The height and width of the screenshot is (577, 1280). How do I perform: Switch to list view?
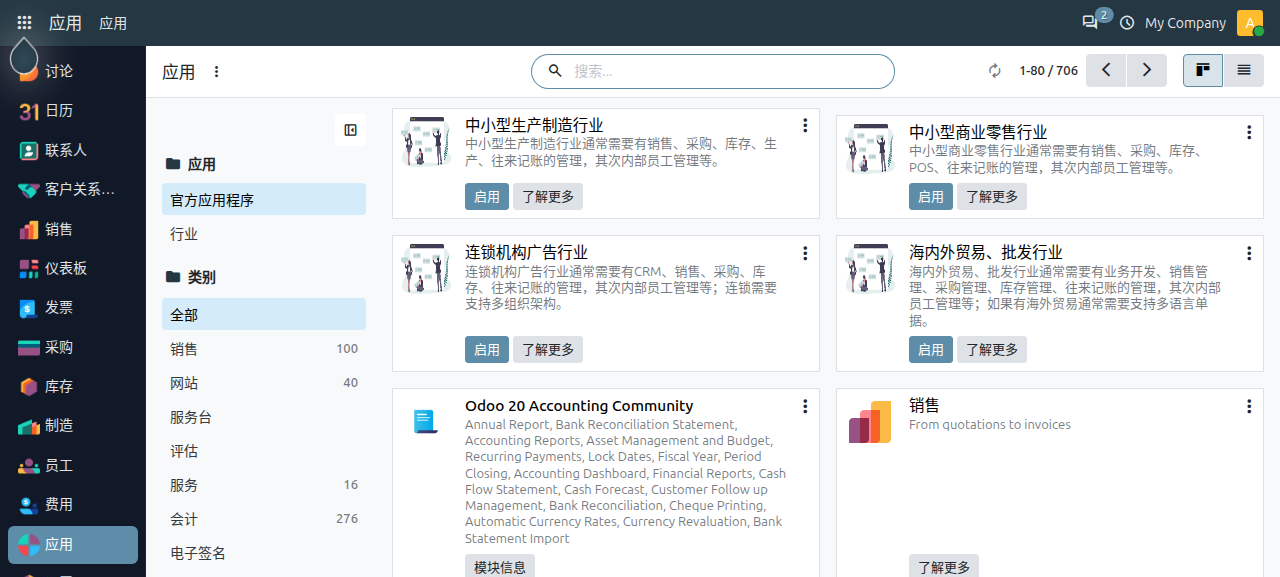click(1244, 70)
